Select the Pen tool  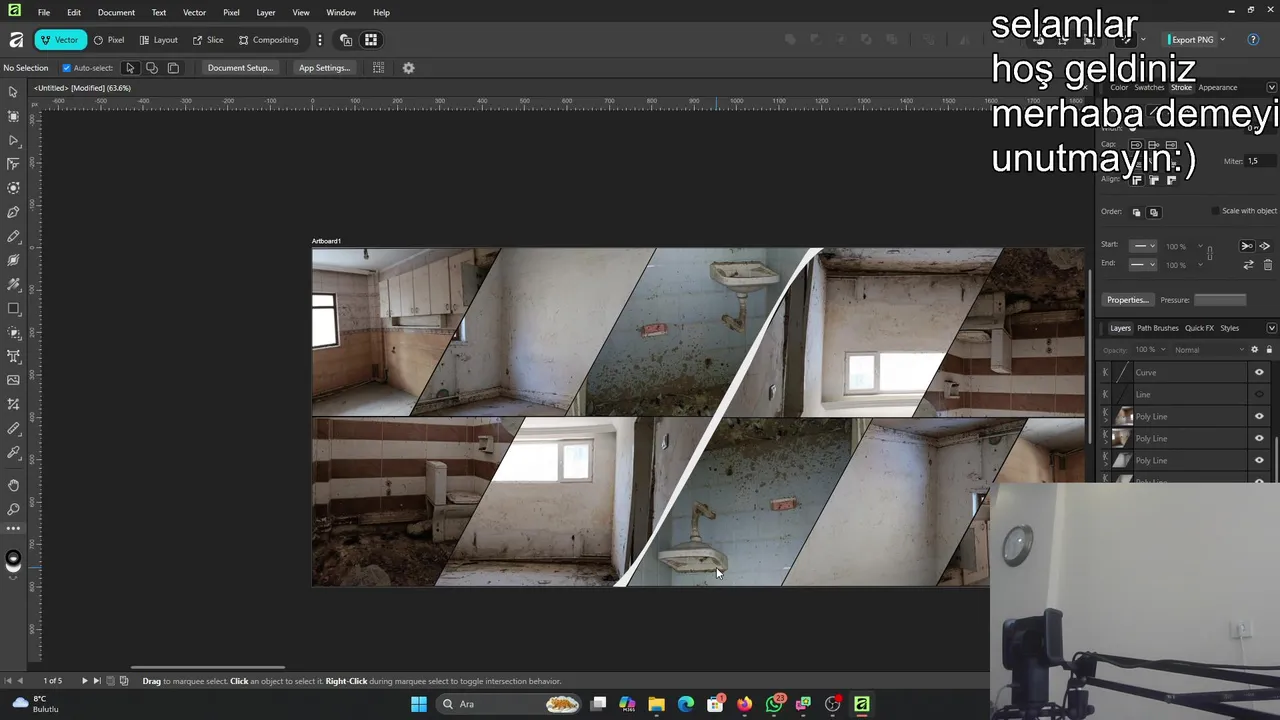[x=13, y=212]
